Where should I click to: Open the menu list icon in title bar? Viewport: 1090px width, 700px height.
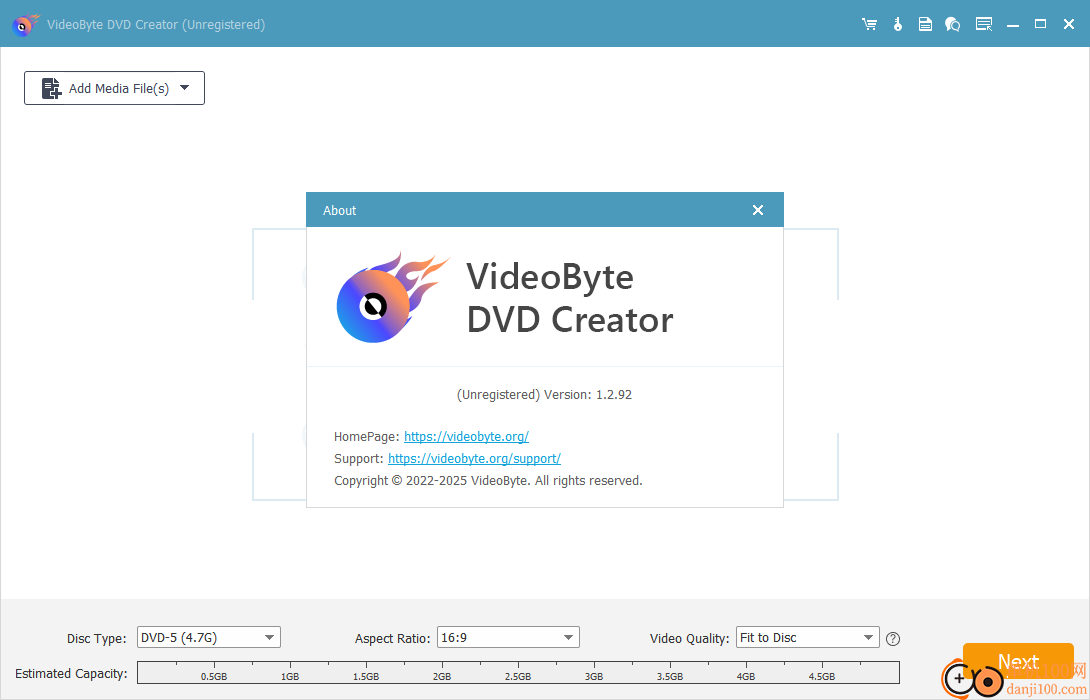984,24
